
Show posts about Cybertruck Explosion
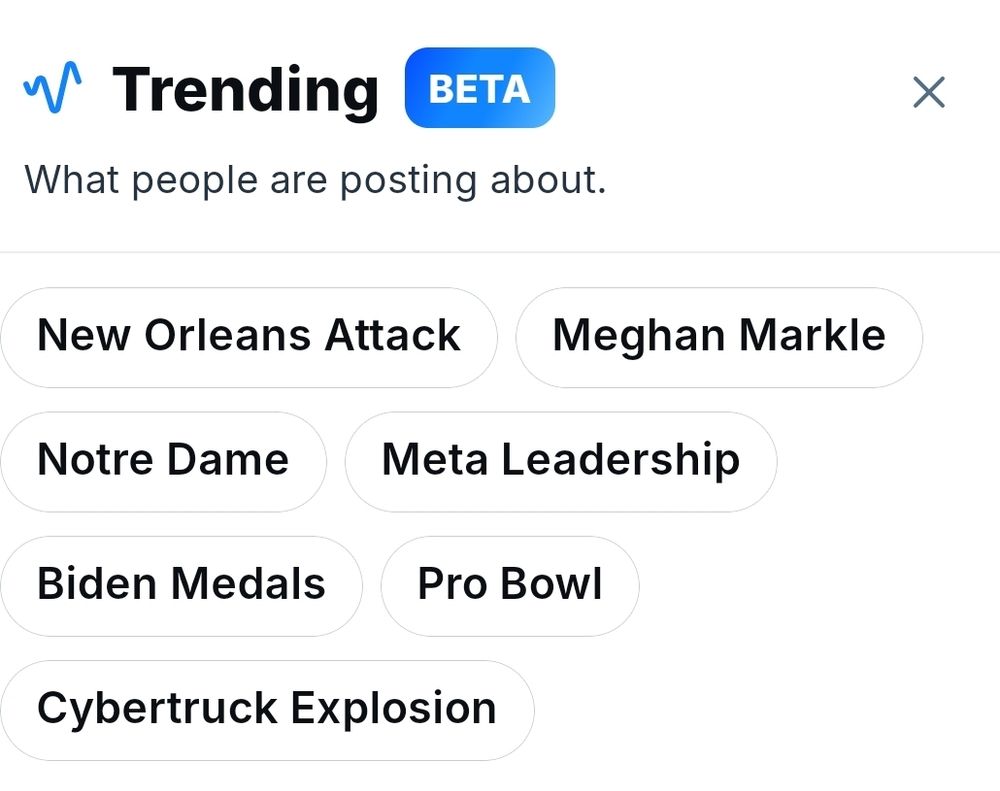[x=266, y=708]
